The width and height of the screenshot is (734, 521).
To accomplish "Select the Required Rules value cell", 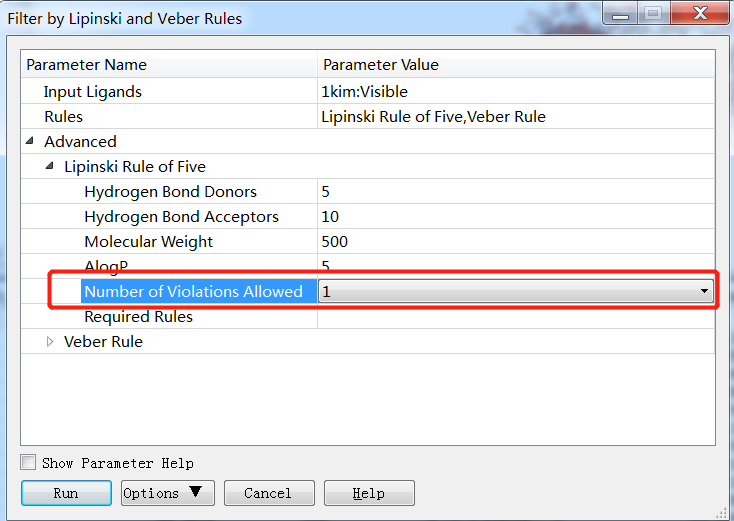I will (516, 316).
